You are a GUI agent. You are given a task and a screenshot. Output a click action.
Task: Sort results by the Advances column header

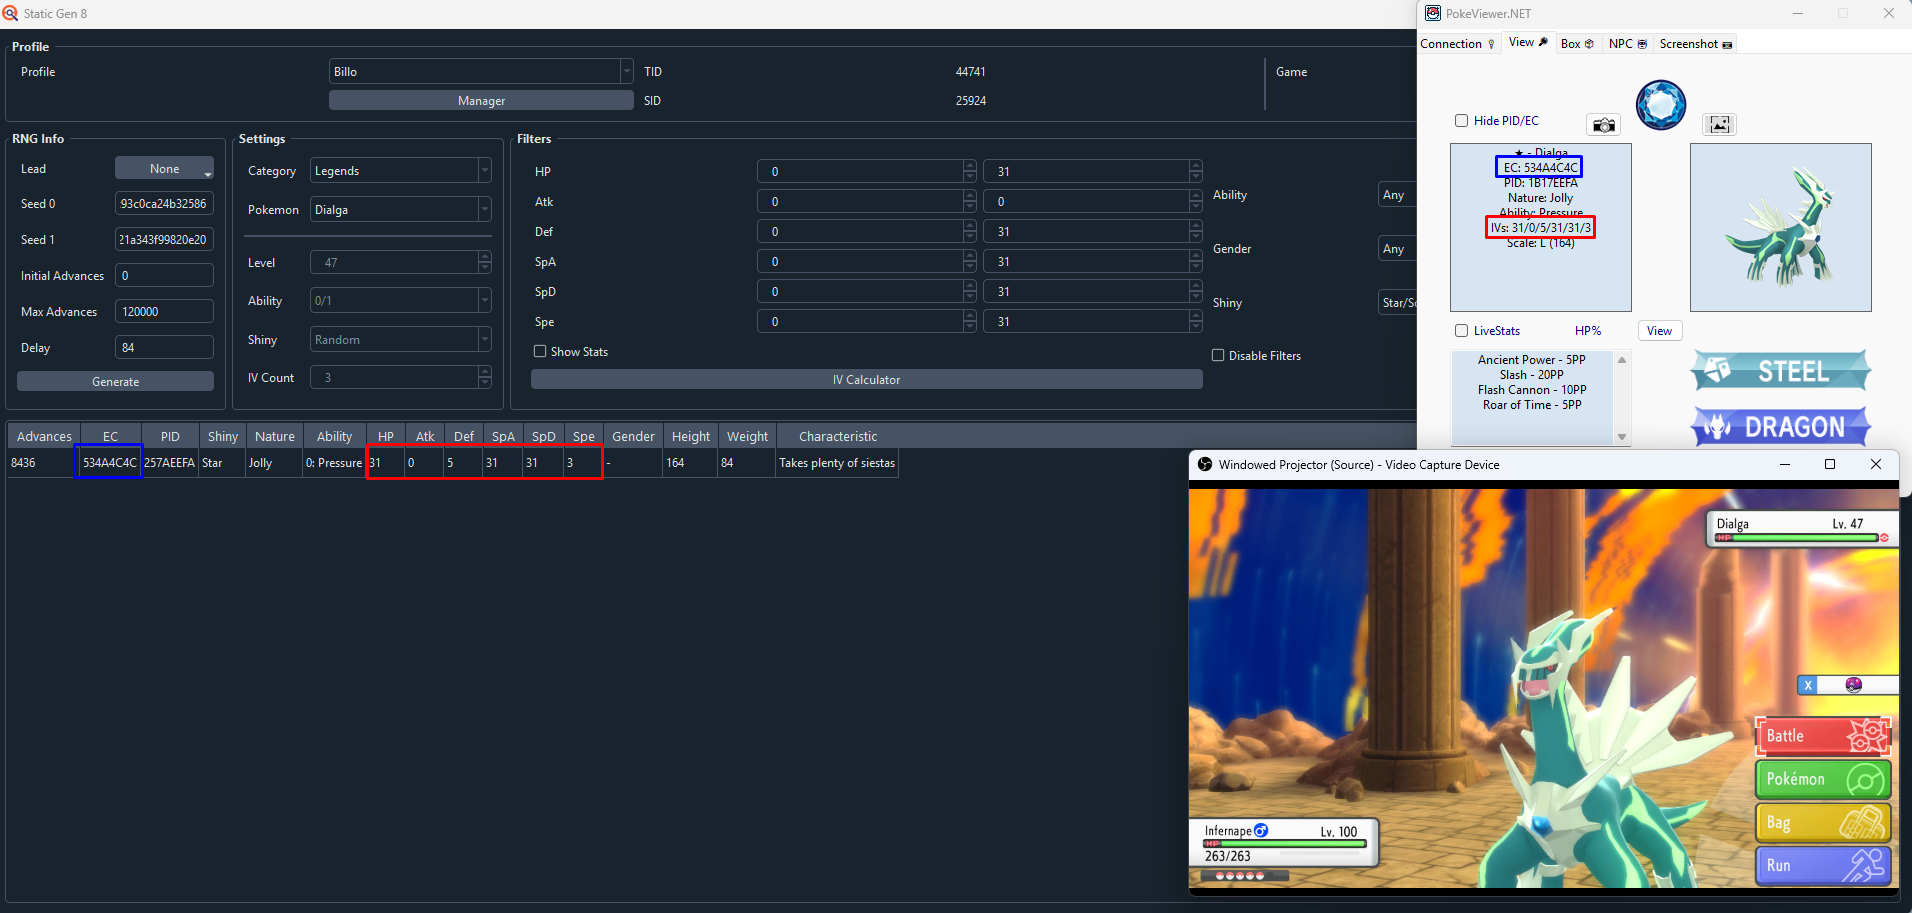[x=44, y=436]
